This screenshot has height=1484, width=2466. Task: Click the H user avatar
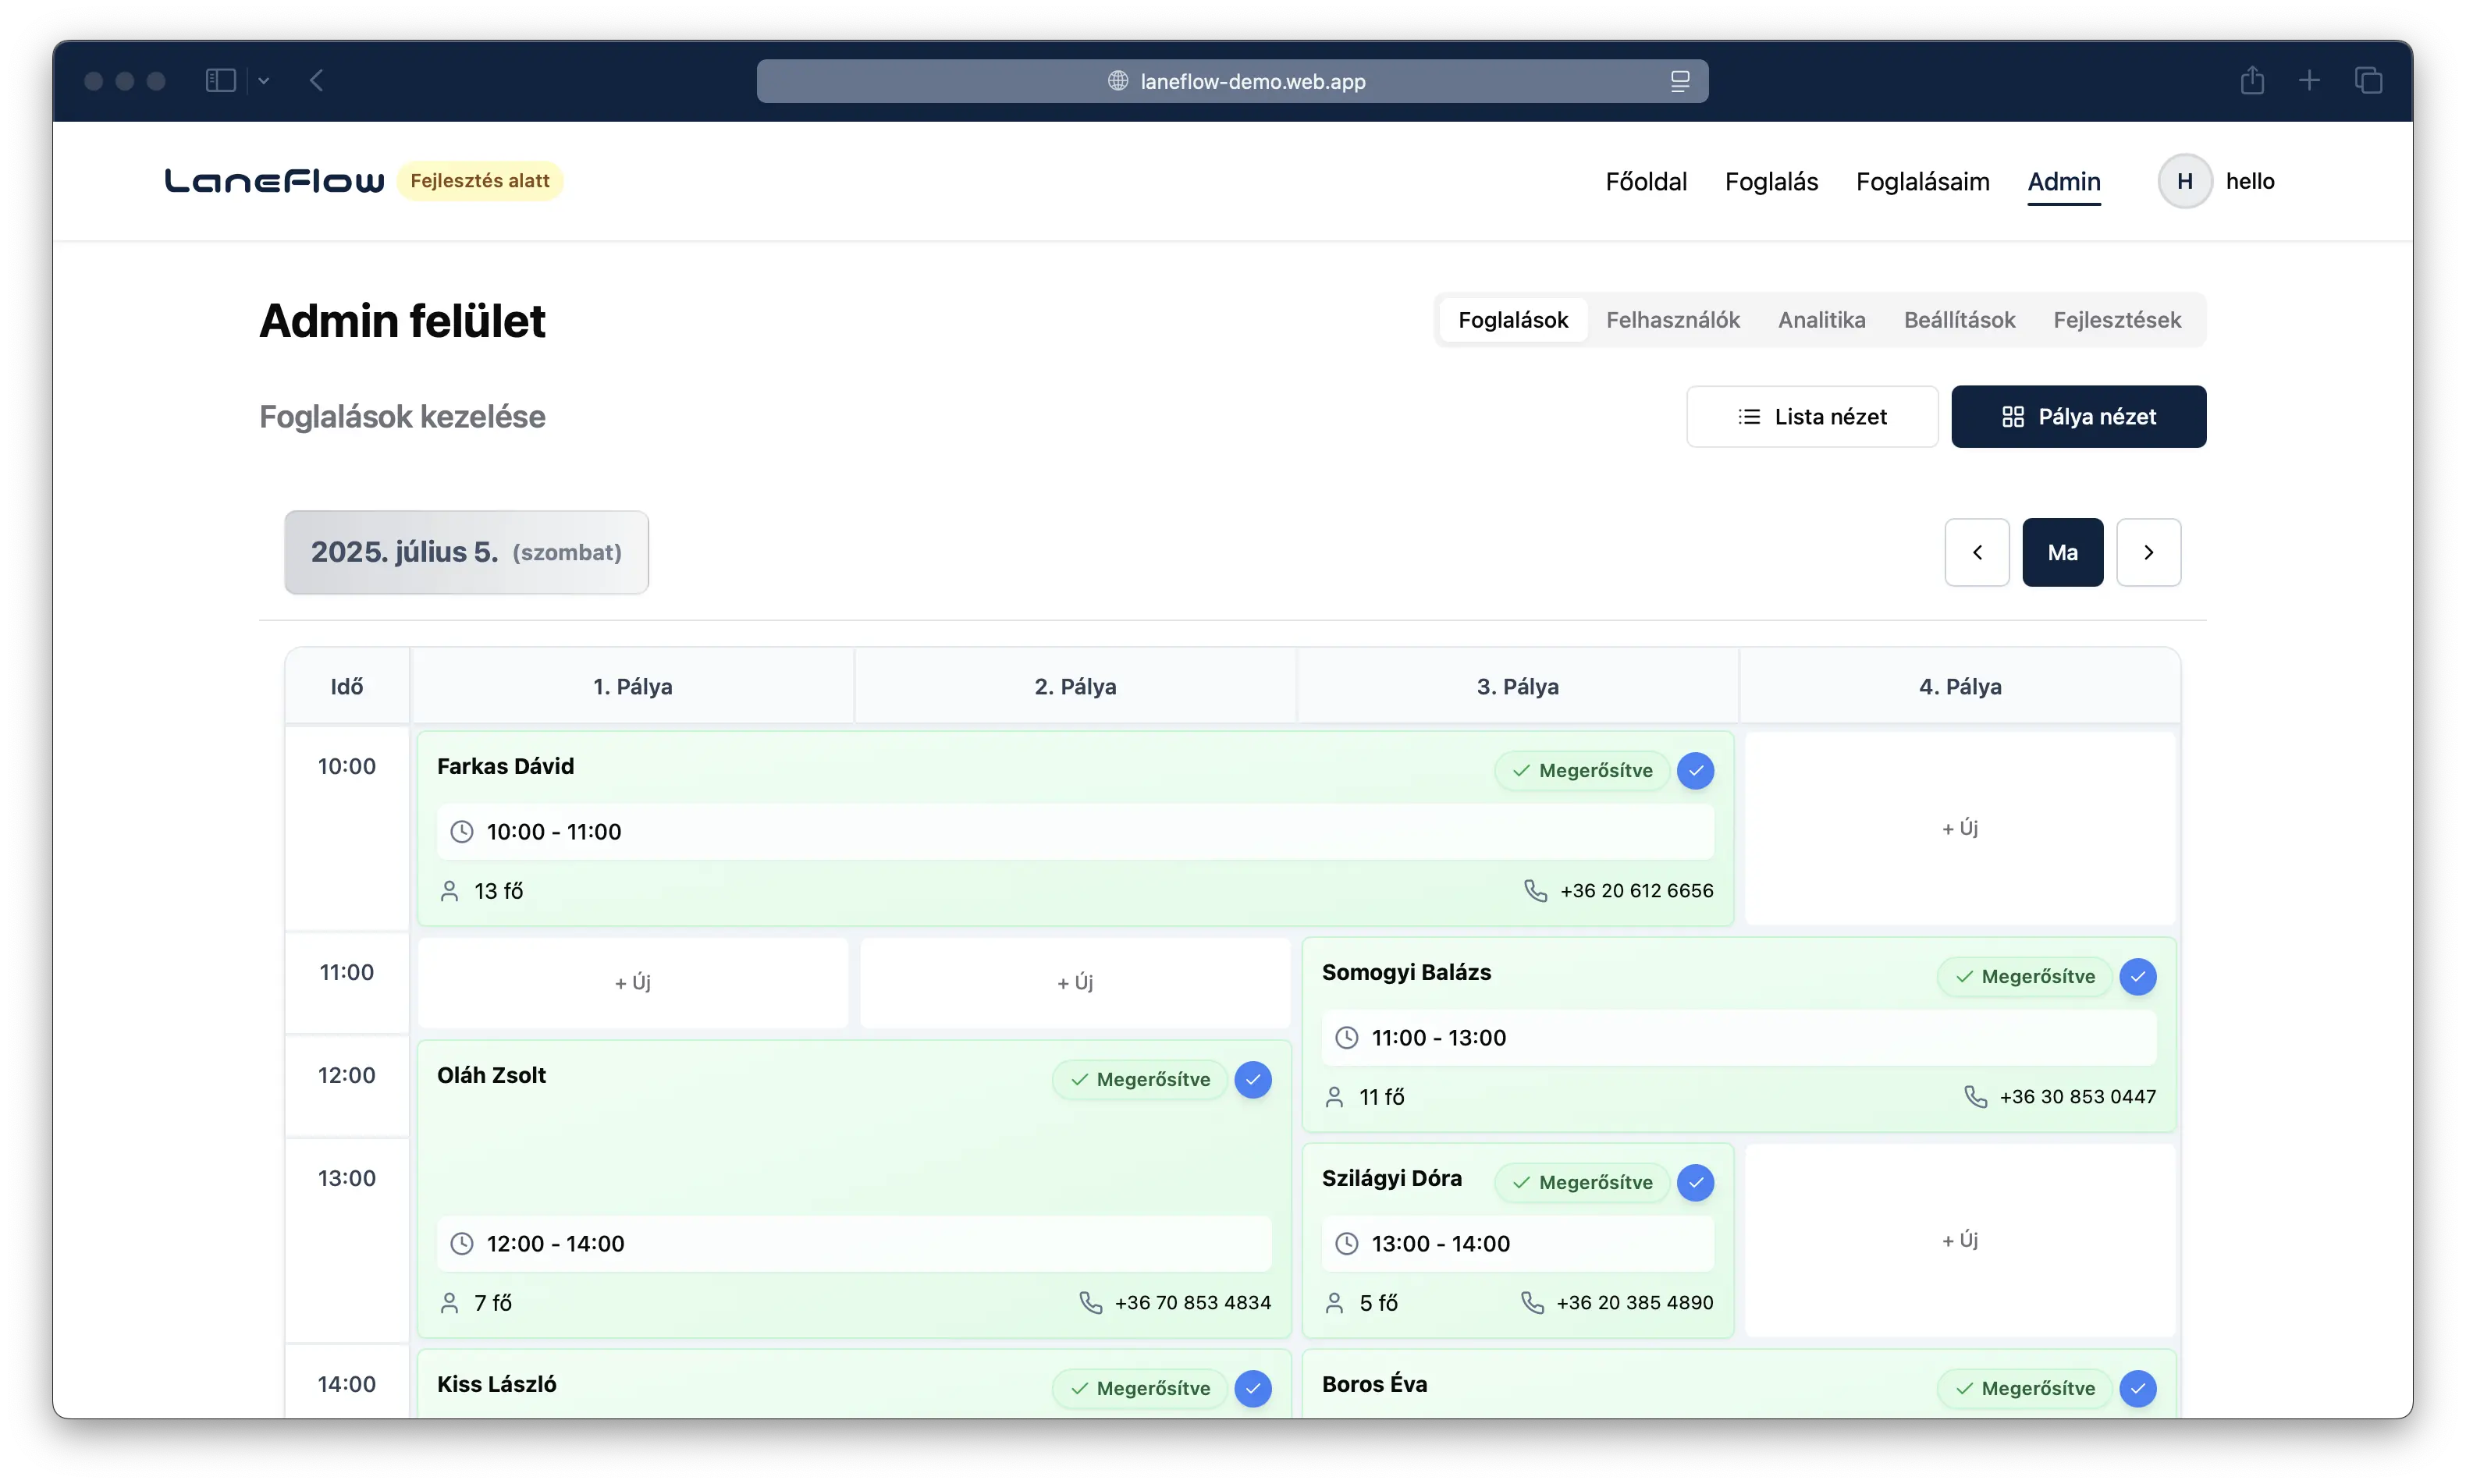pyautogui.click(x=2184, y=181)
